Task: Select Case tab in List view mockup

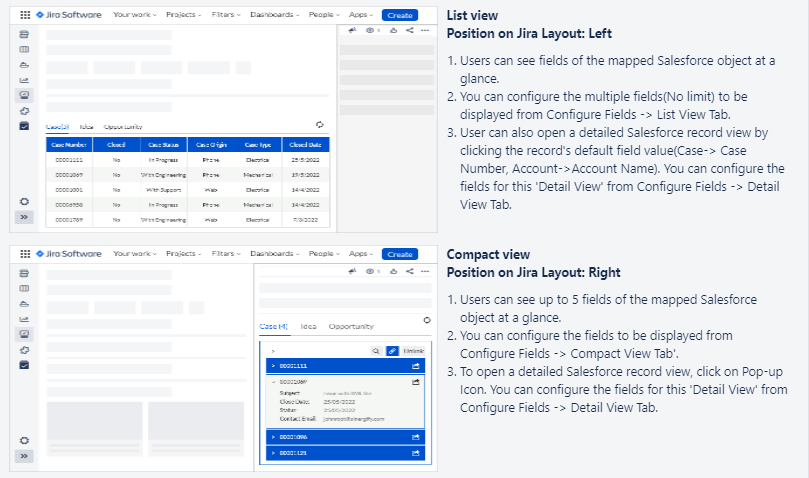Action: (57, 126)
